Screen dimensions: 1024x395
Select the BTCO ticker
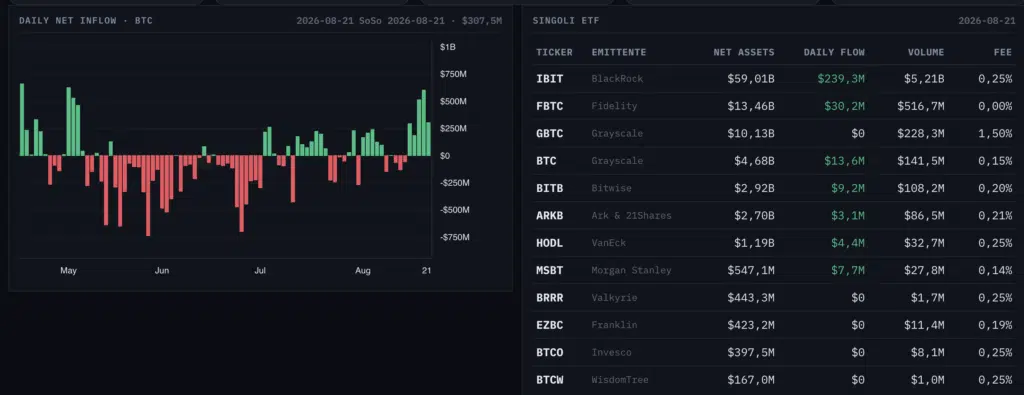(550, 353)
